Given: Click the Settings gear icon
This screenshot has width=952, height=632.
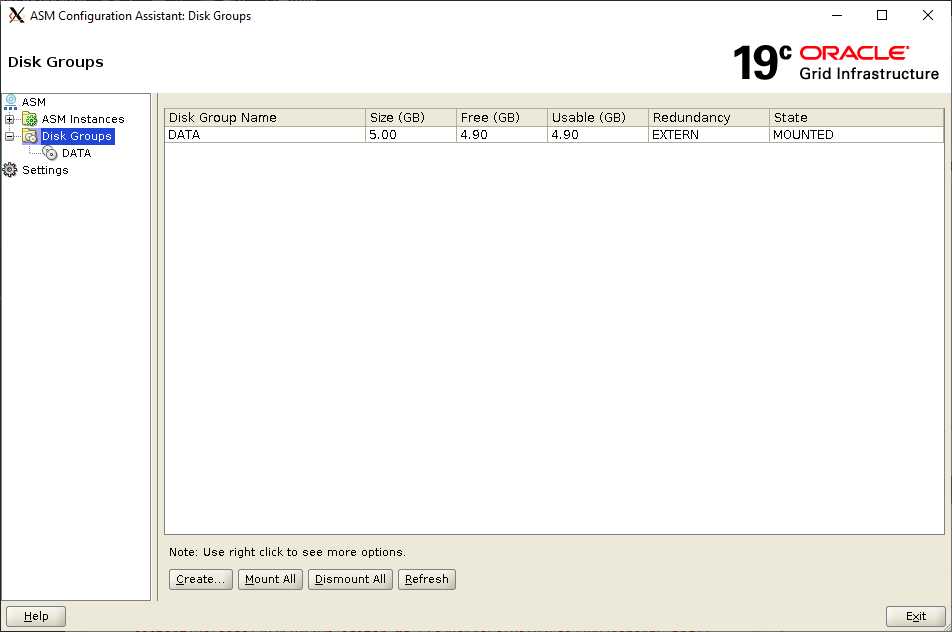Looking at the screenshot, I should click(10, 170).
